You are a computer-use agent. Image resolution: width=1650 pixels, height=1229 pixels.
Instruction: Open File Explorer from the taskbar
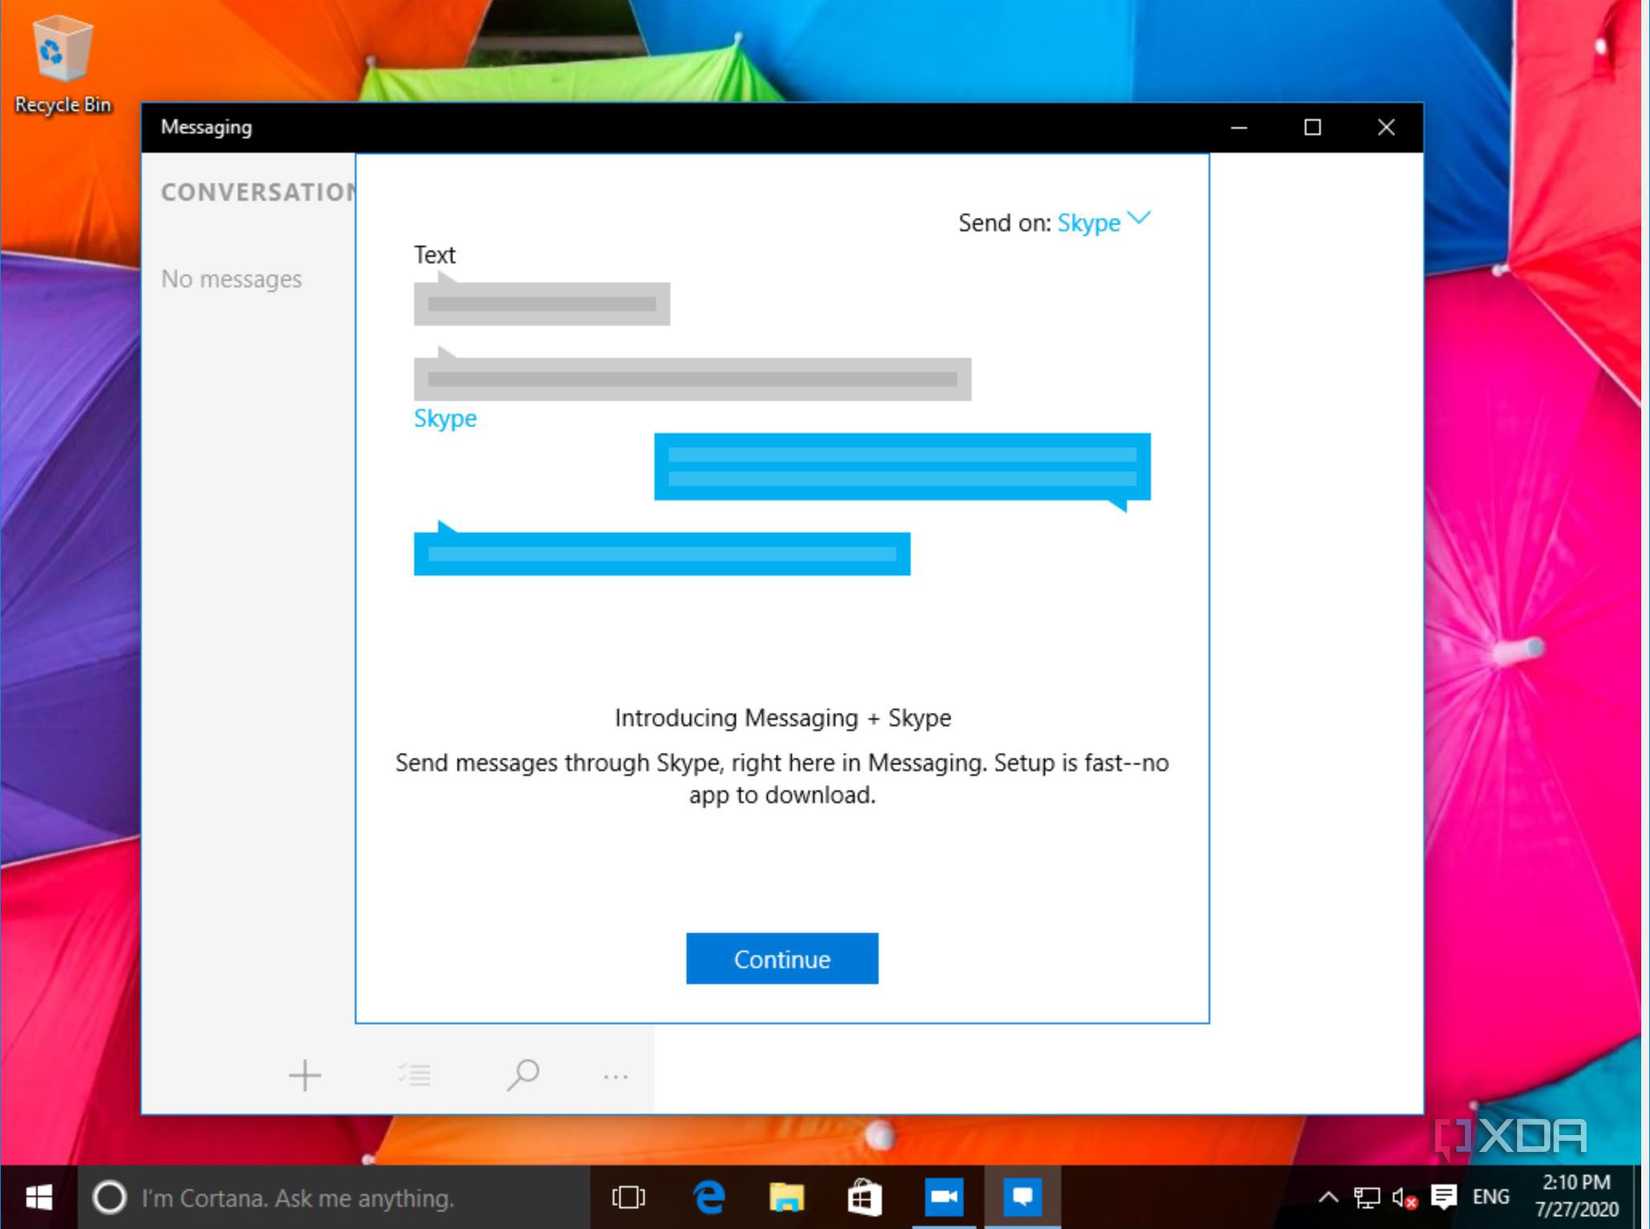point(787,1198)
